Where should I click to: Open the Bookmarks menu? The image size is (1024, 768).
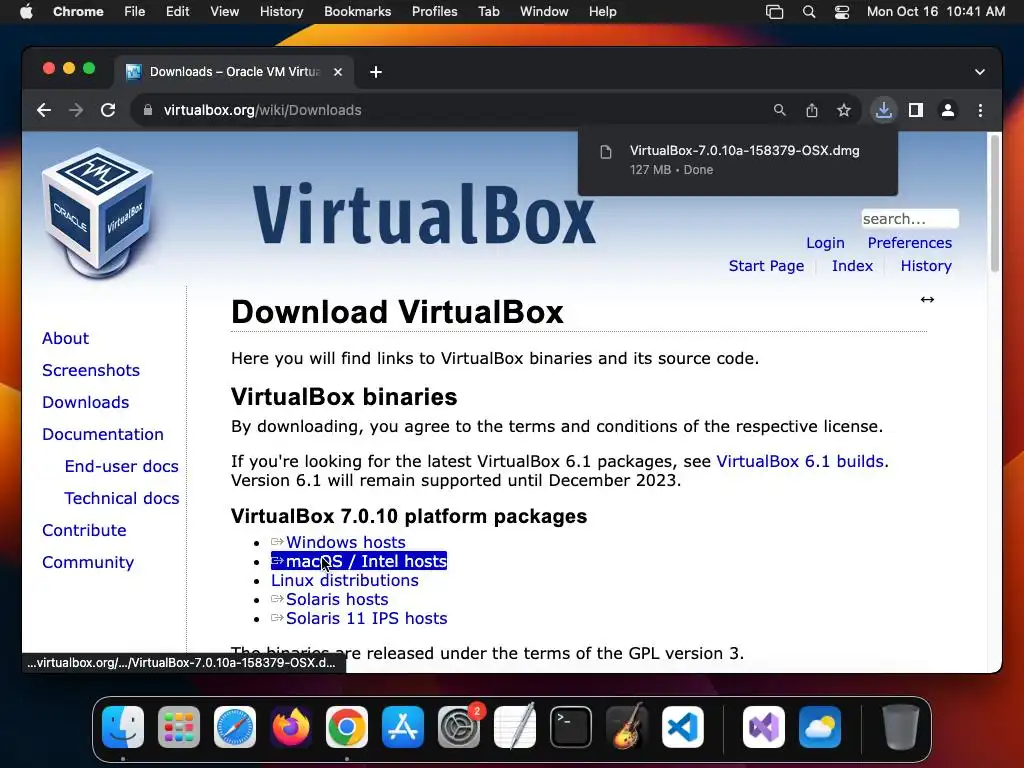(x=358, y=12)
